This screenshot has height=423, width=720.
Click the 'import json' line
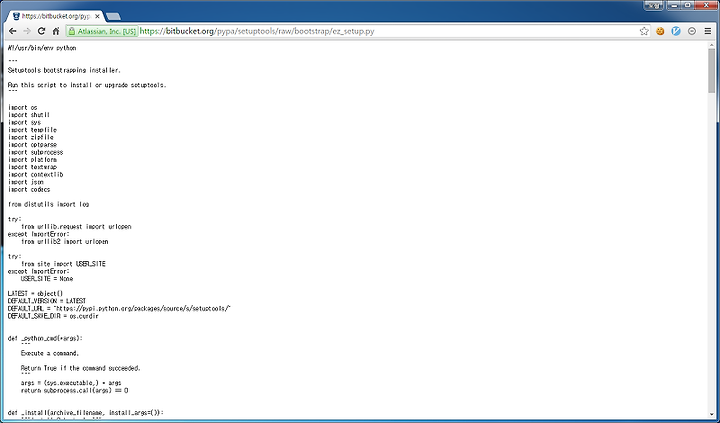[26, 182]
